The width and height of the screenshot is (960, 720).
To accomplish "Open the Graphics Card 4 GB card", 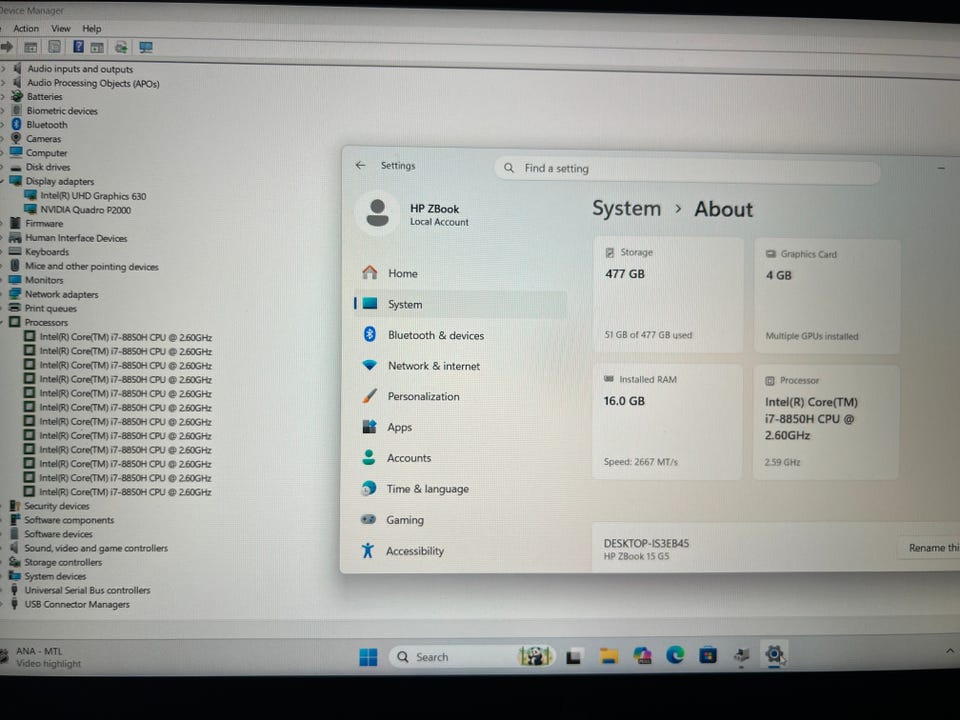I will [828, 296].
